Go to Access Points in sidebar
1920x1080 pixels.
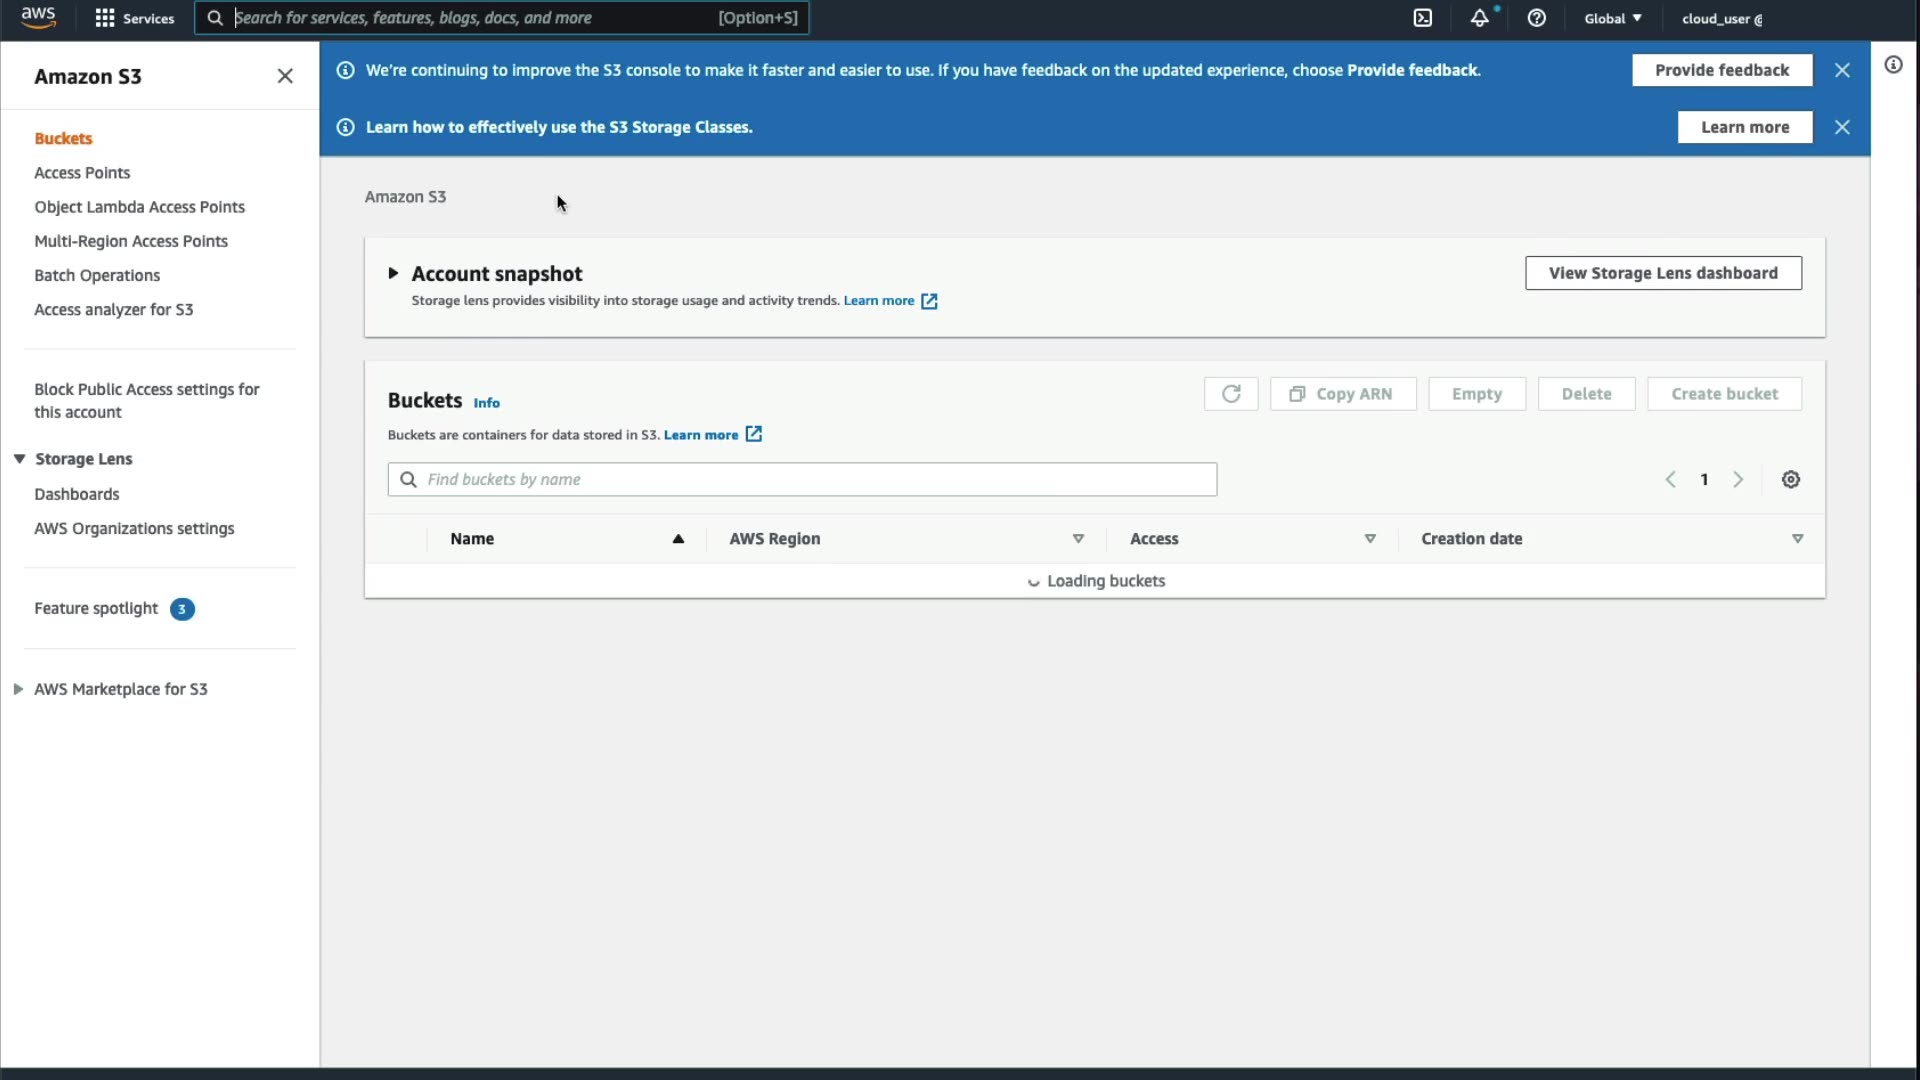[82, 173]
